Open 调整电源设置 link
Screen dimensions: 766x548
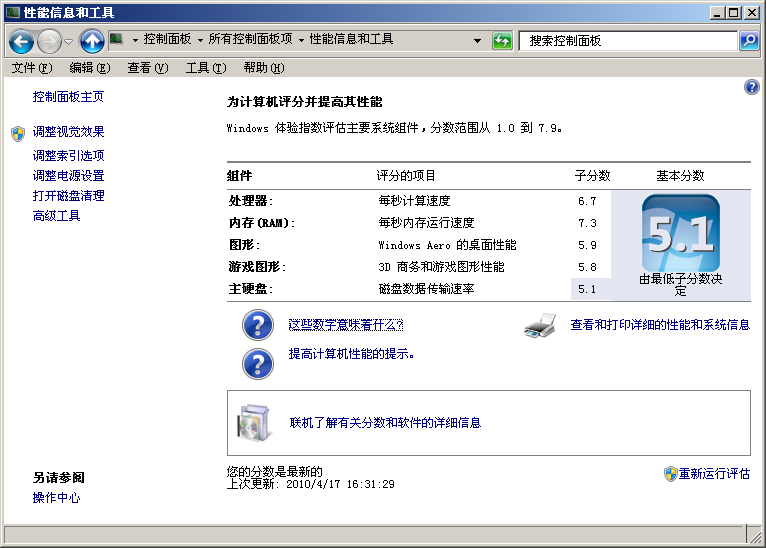click(68, 175)
